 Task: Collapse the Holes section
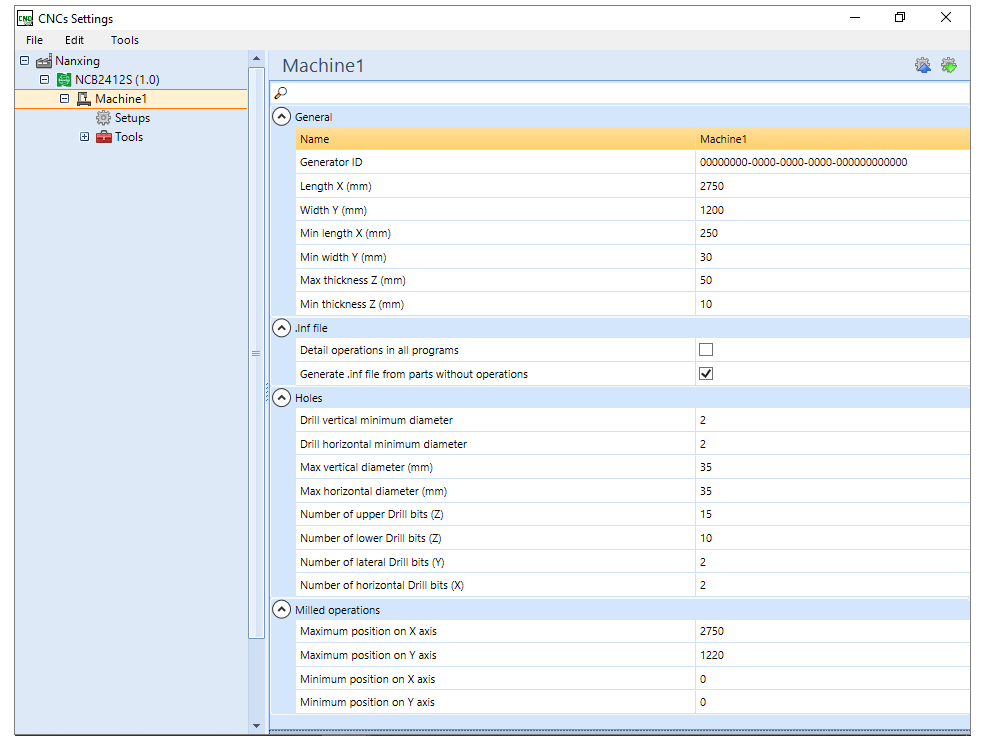[x=282, y=397]
